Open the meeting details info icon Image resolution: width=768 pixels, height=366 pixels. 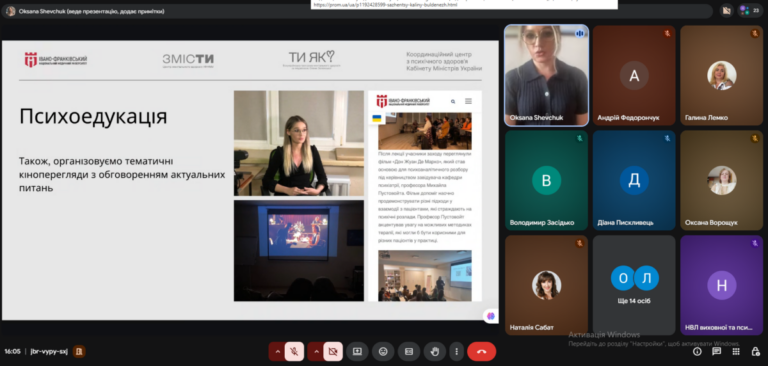coord(697,351)
